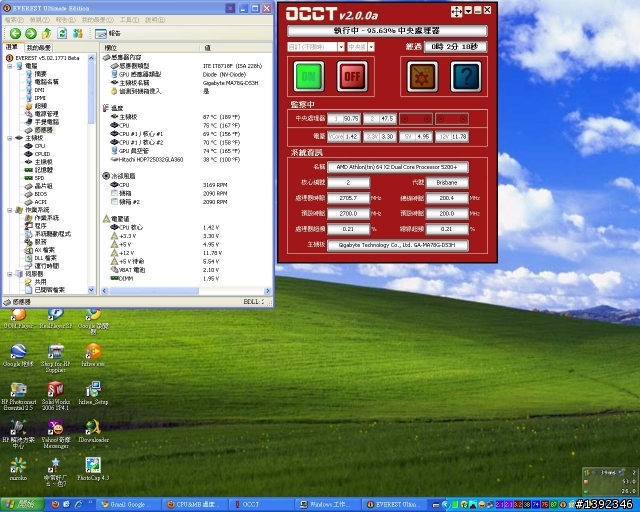Select ACPI in the EVEREST tree

[40, 202]
